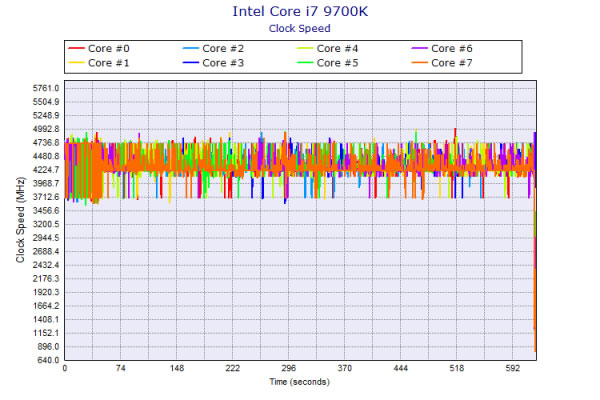The height and width of the screenshot is (400, 600).
Task: Click the 592 tick on time axis
Action: point(513,368)
